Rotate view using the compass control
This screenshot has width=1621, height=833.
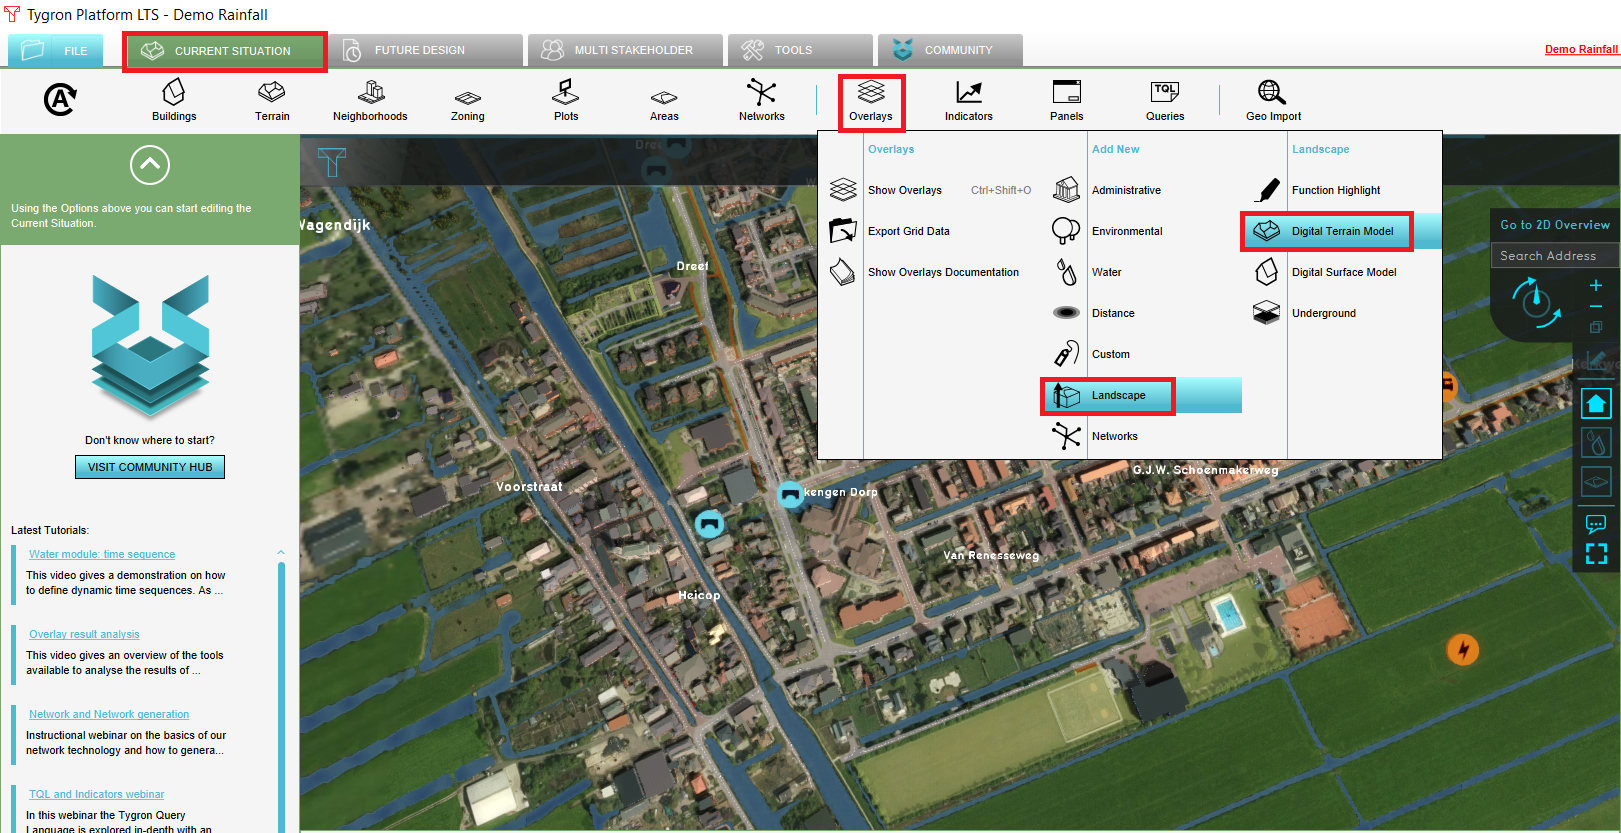[x=1535, y=303]
